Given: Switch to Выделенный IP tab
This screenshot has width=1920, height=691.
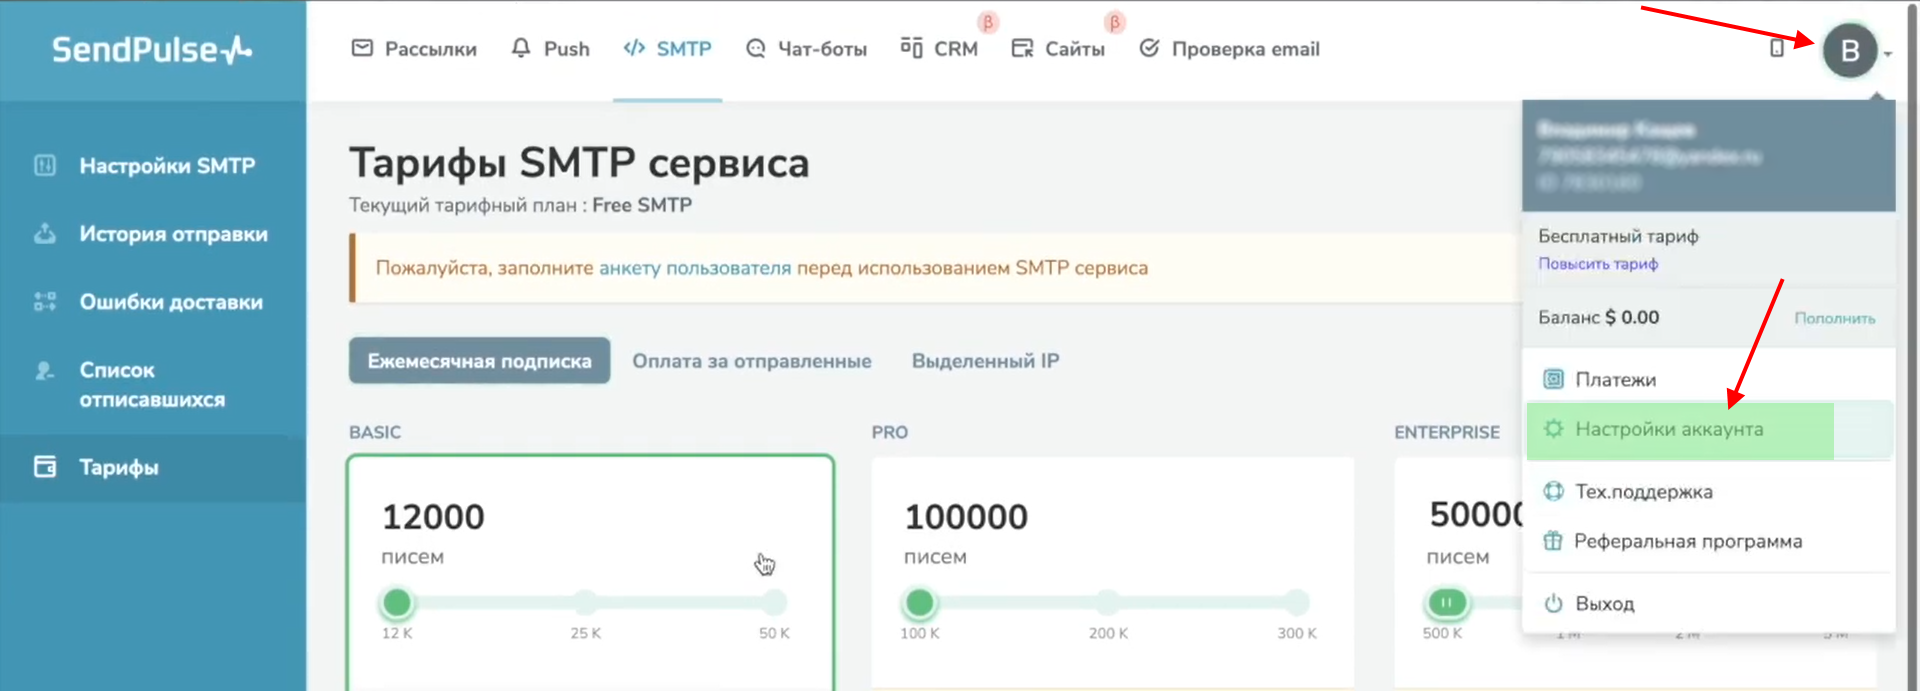Looking at the screenshot, I should point(985,361).
